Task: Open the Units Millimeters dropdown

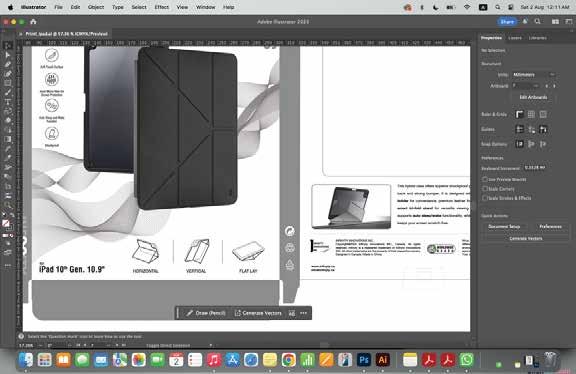Action: click(x=533, y=75)
